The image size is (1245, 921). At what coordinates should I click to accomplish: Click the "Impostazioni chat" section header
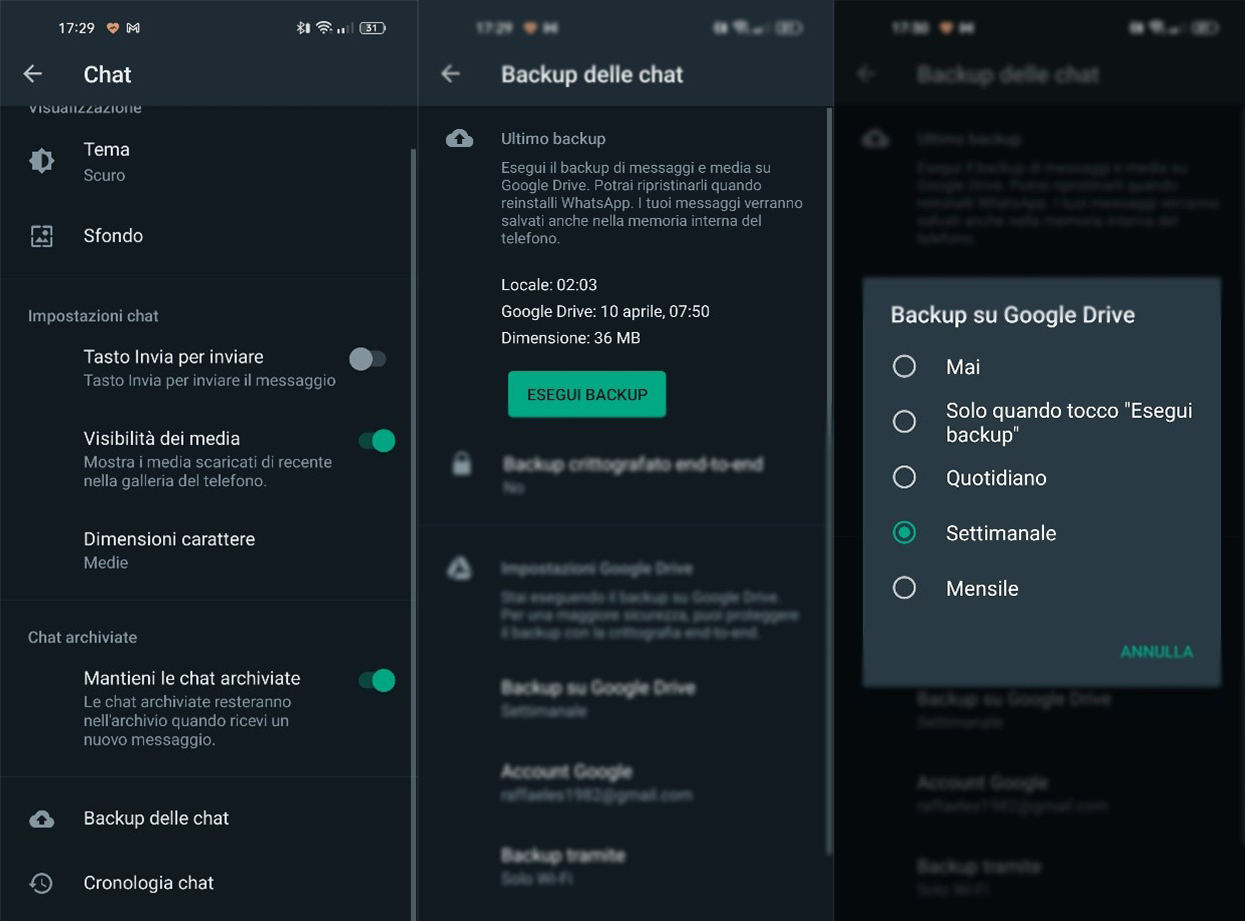click(x=93, y=316)
